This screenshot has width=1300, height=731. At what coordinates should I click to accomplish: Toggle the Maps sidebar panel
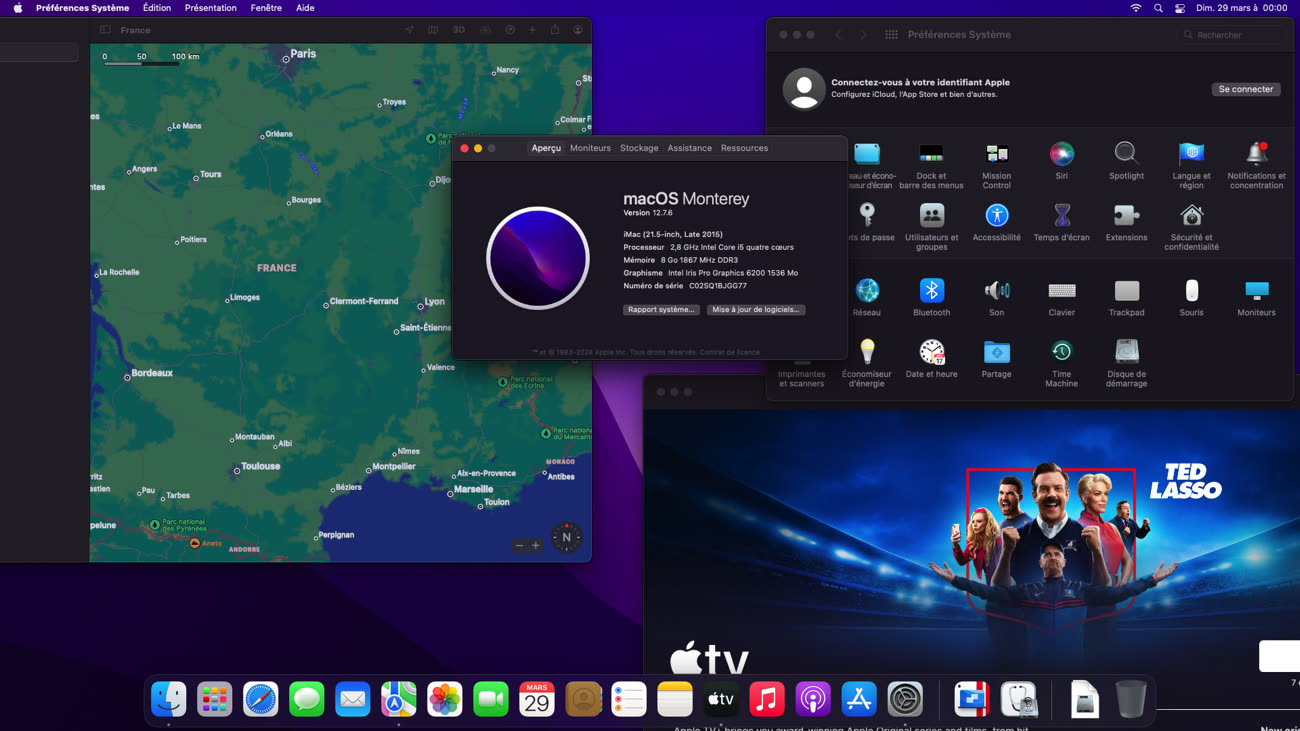[105, 30]
